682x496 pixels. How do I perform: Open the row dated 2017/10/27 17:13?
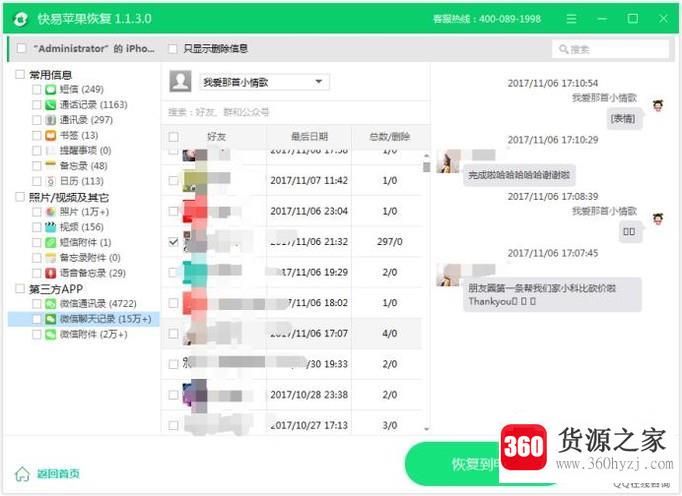pyautogui.click(x=291, y=424)
